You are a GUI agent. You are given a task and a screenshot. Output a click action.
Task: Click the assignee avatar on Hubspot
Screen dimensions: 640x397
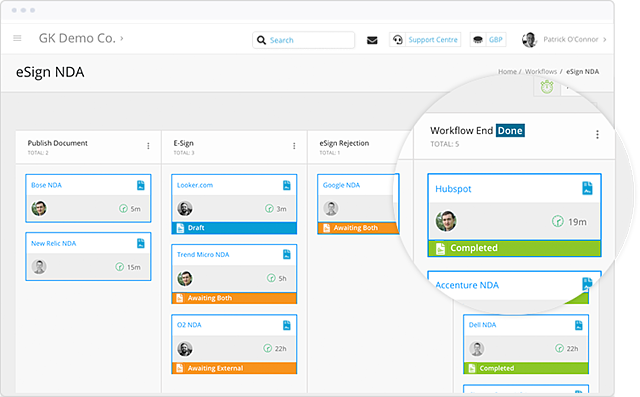pyautogui.click(x=446, y=221)
